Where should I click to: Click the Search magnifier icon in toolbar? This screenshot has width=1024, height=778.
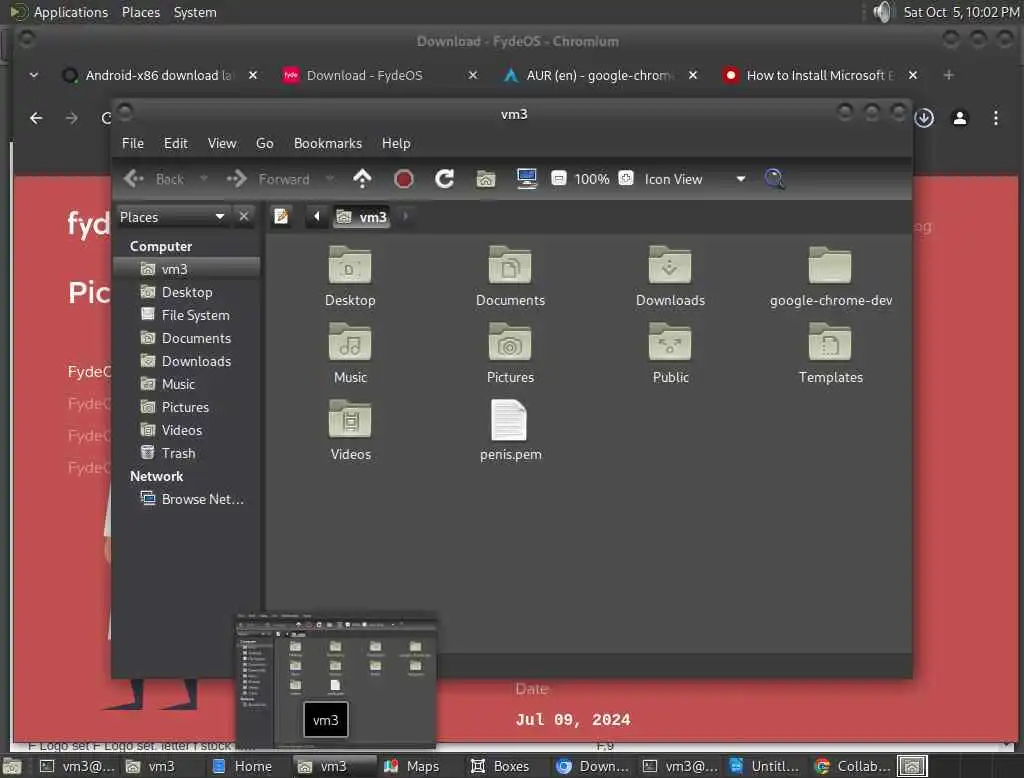pos(775,178)
